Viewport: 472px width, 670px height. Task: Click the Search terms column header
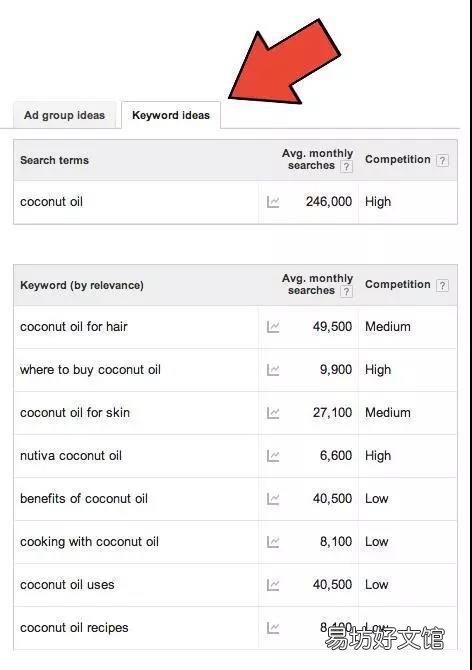[55, 160]
